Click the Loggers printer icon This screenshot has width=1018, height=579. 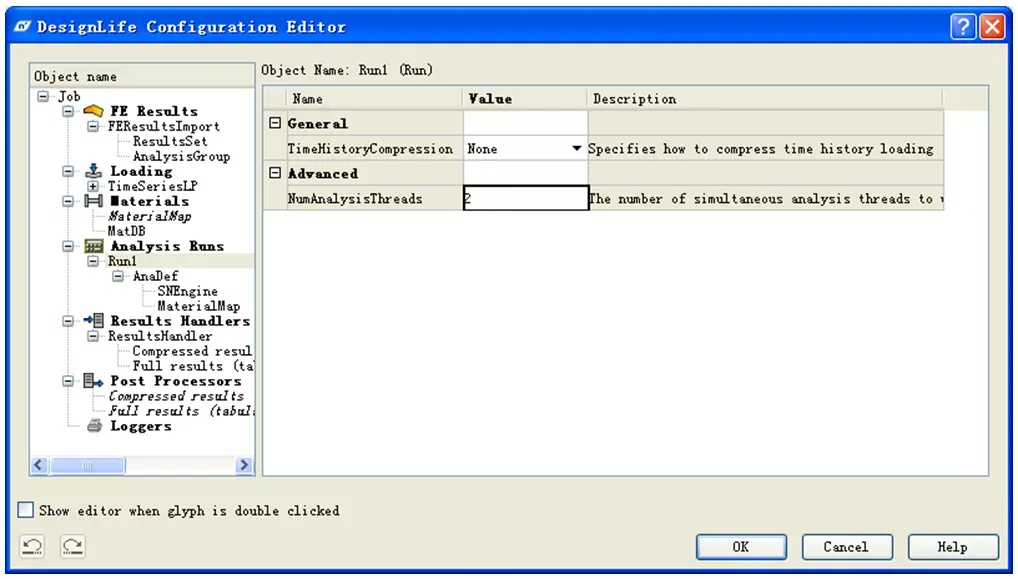[x=95, y=426]
